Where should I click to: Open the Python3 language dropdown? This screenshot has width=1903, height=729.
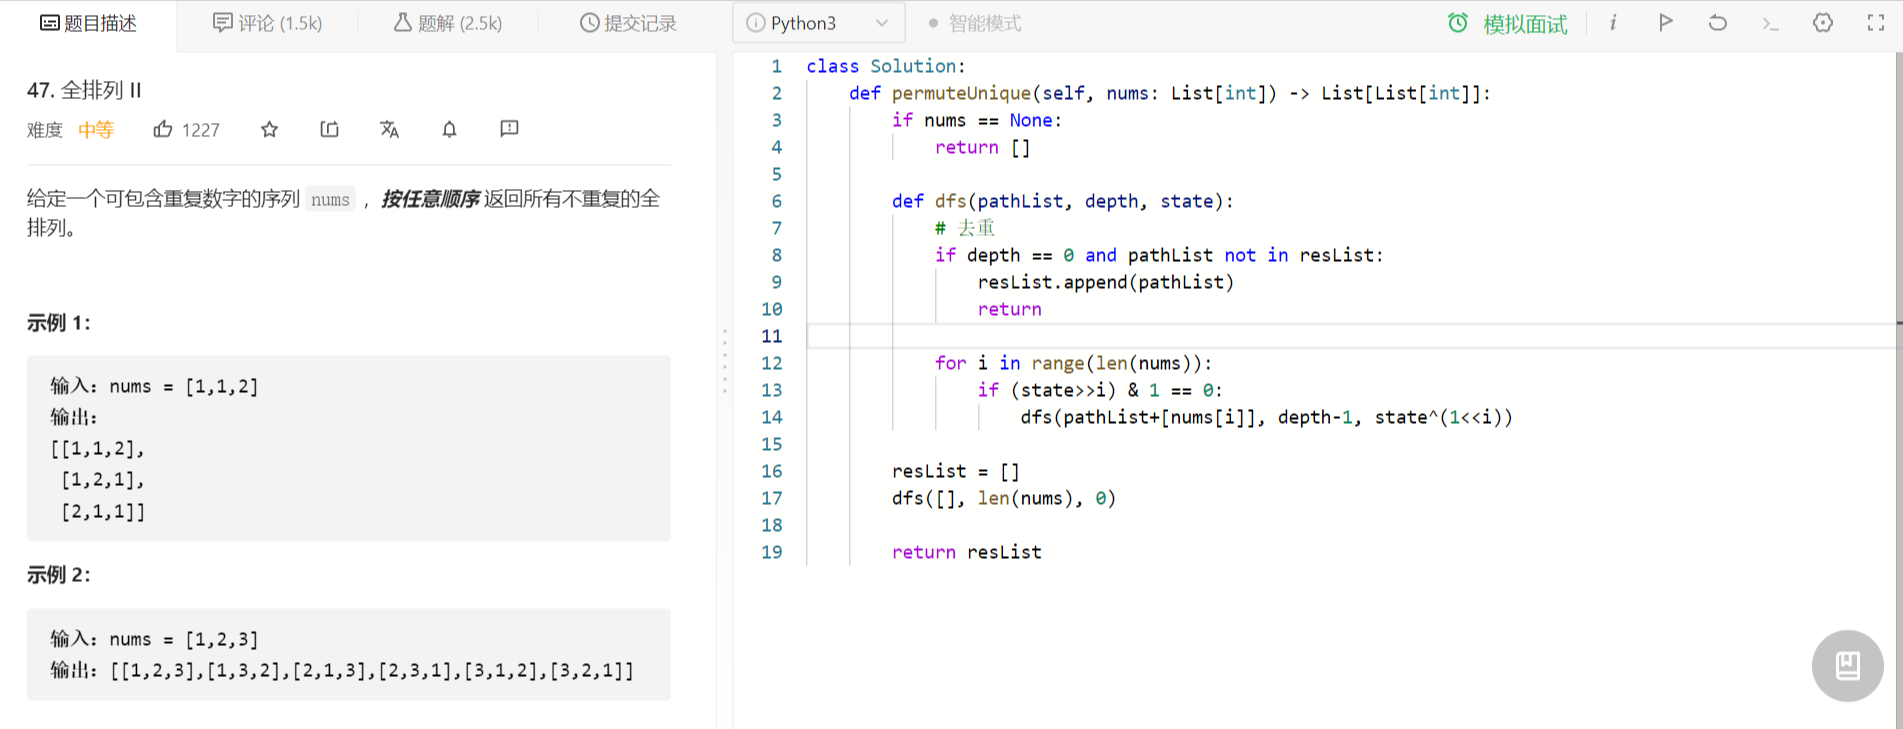pos(819,23)
